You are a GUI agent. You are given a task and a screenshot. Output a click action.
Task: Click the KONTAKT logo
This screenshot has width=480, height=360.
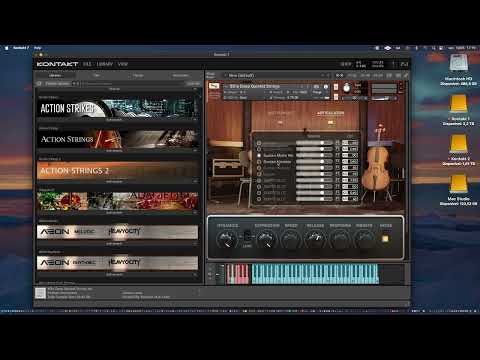coord(57,64)
